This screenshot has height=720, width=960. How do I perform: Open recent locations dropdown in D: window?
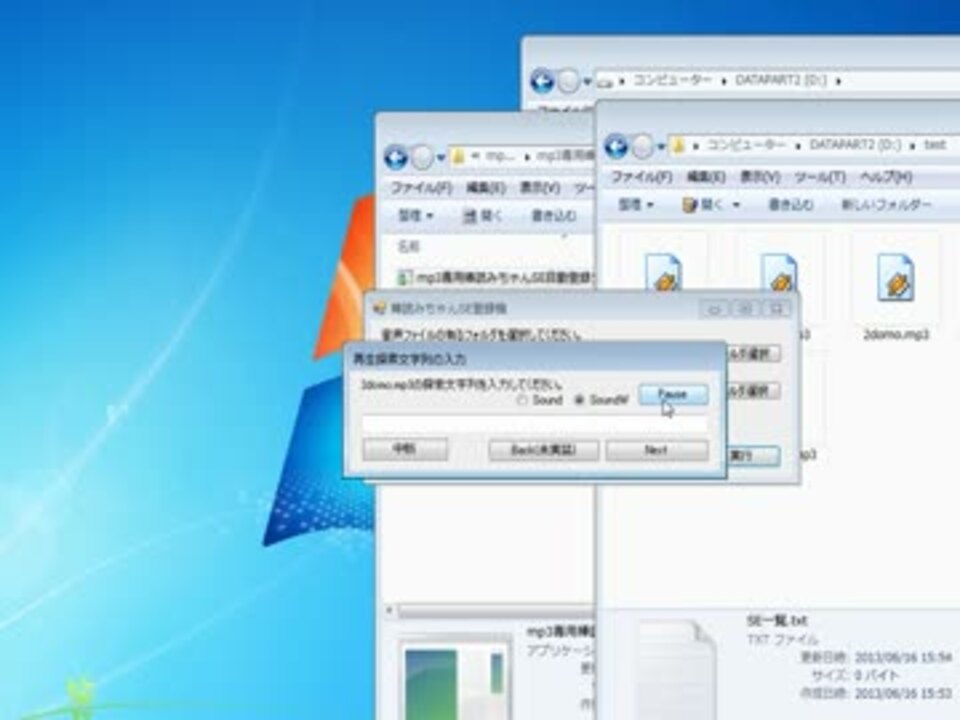(587, 81)
